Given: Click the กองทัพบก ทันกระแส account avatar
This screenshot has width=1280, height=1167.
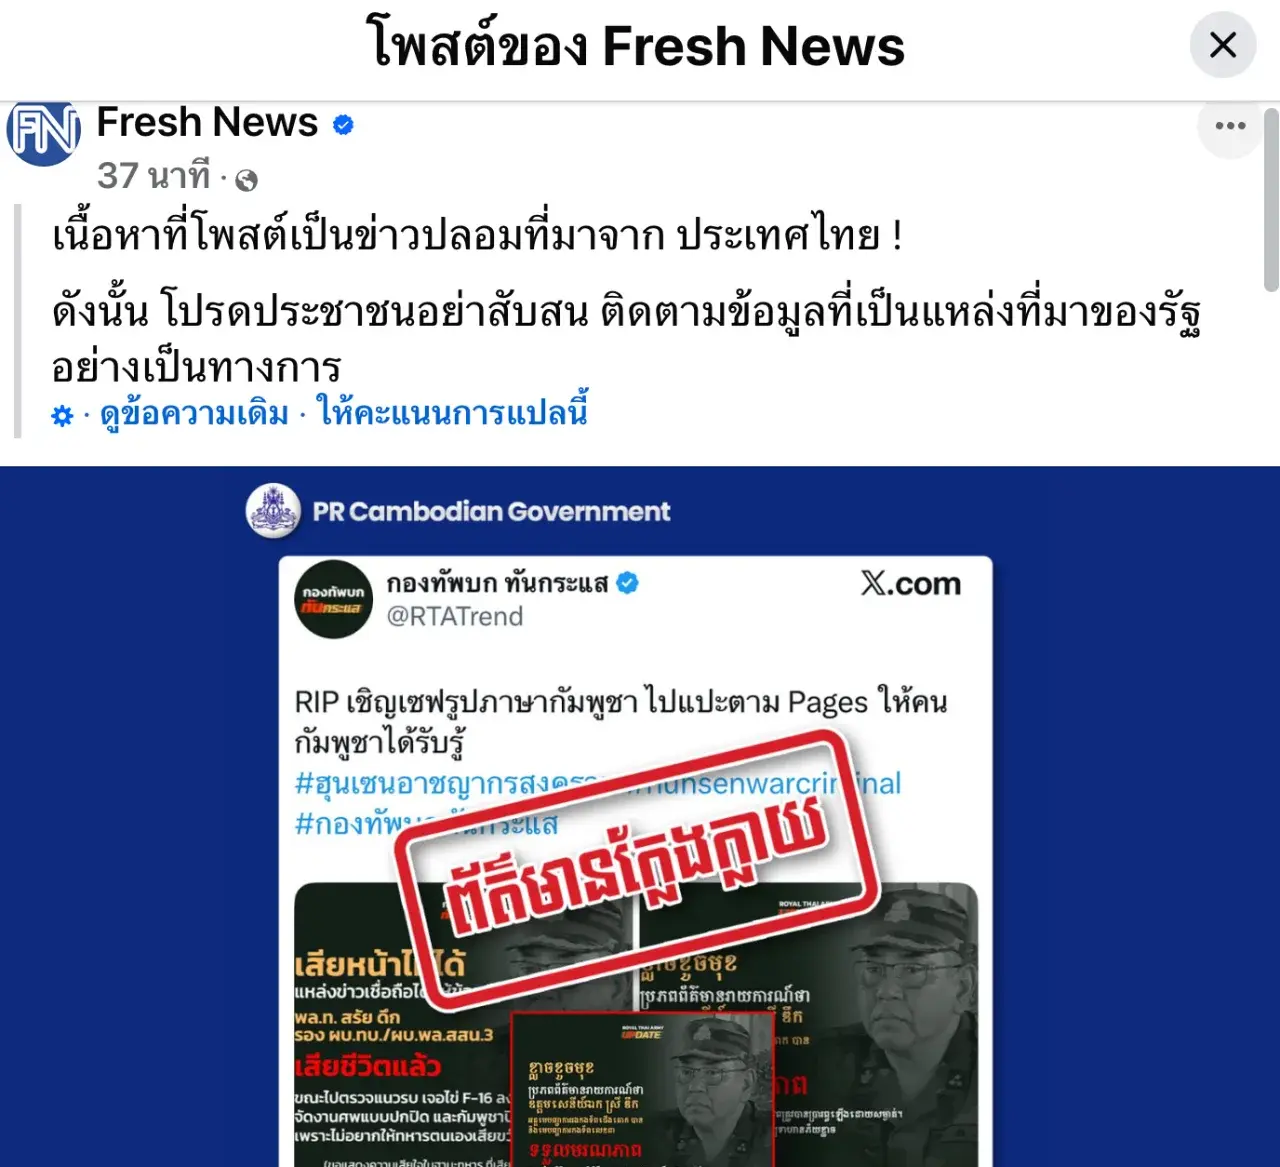Looking at the screenshot, I should (x=334, y=599).
